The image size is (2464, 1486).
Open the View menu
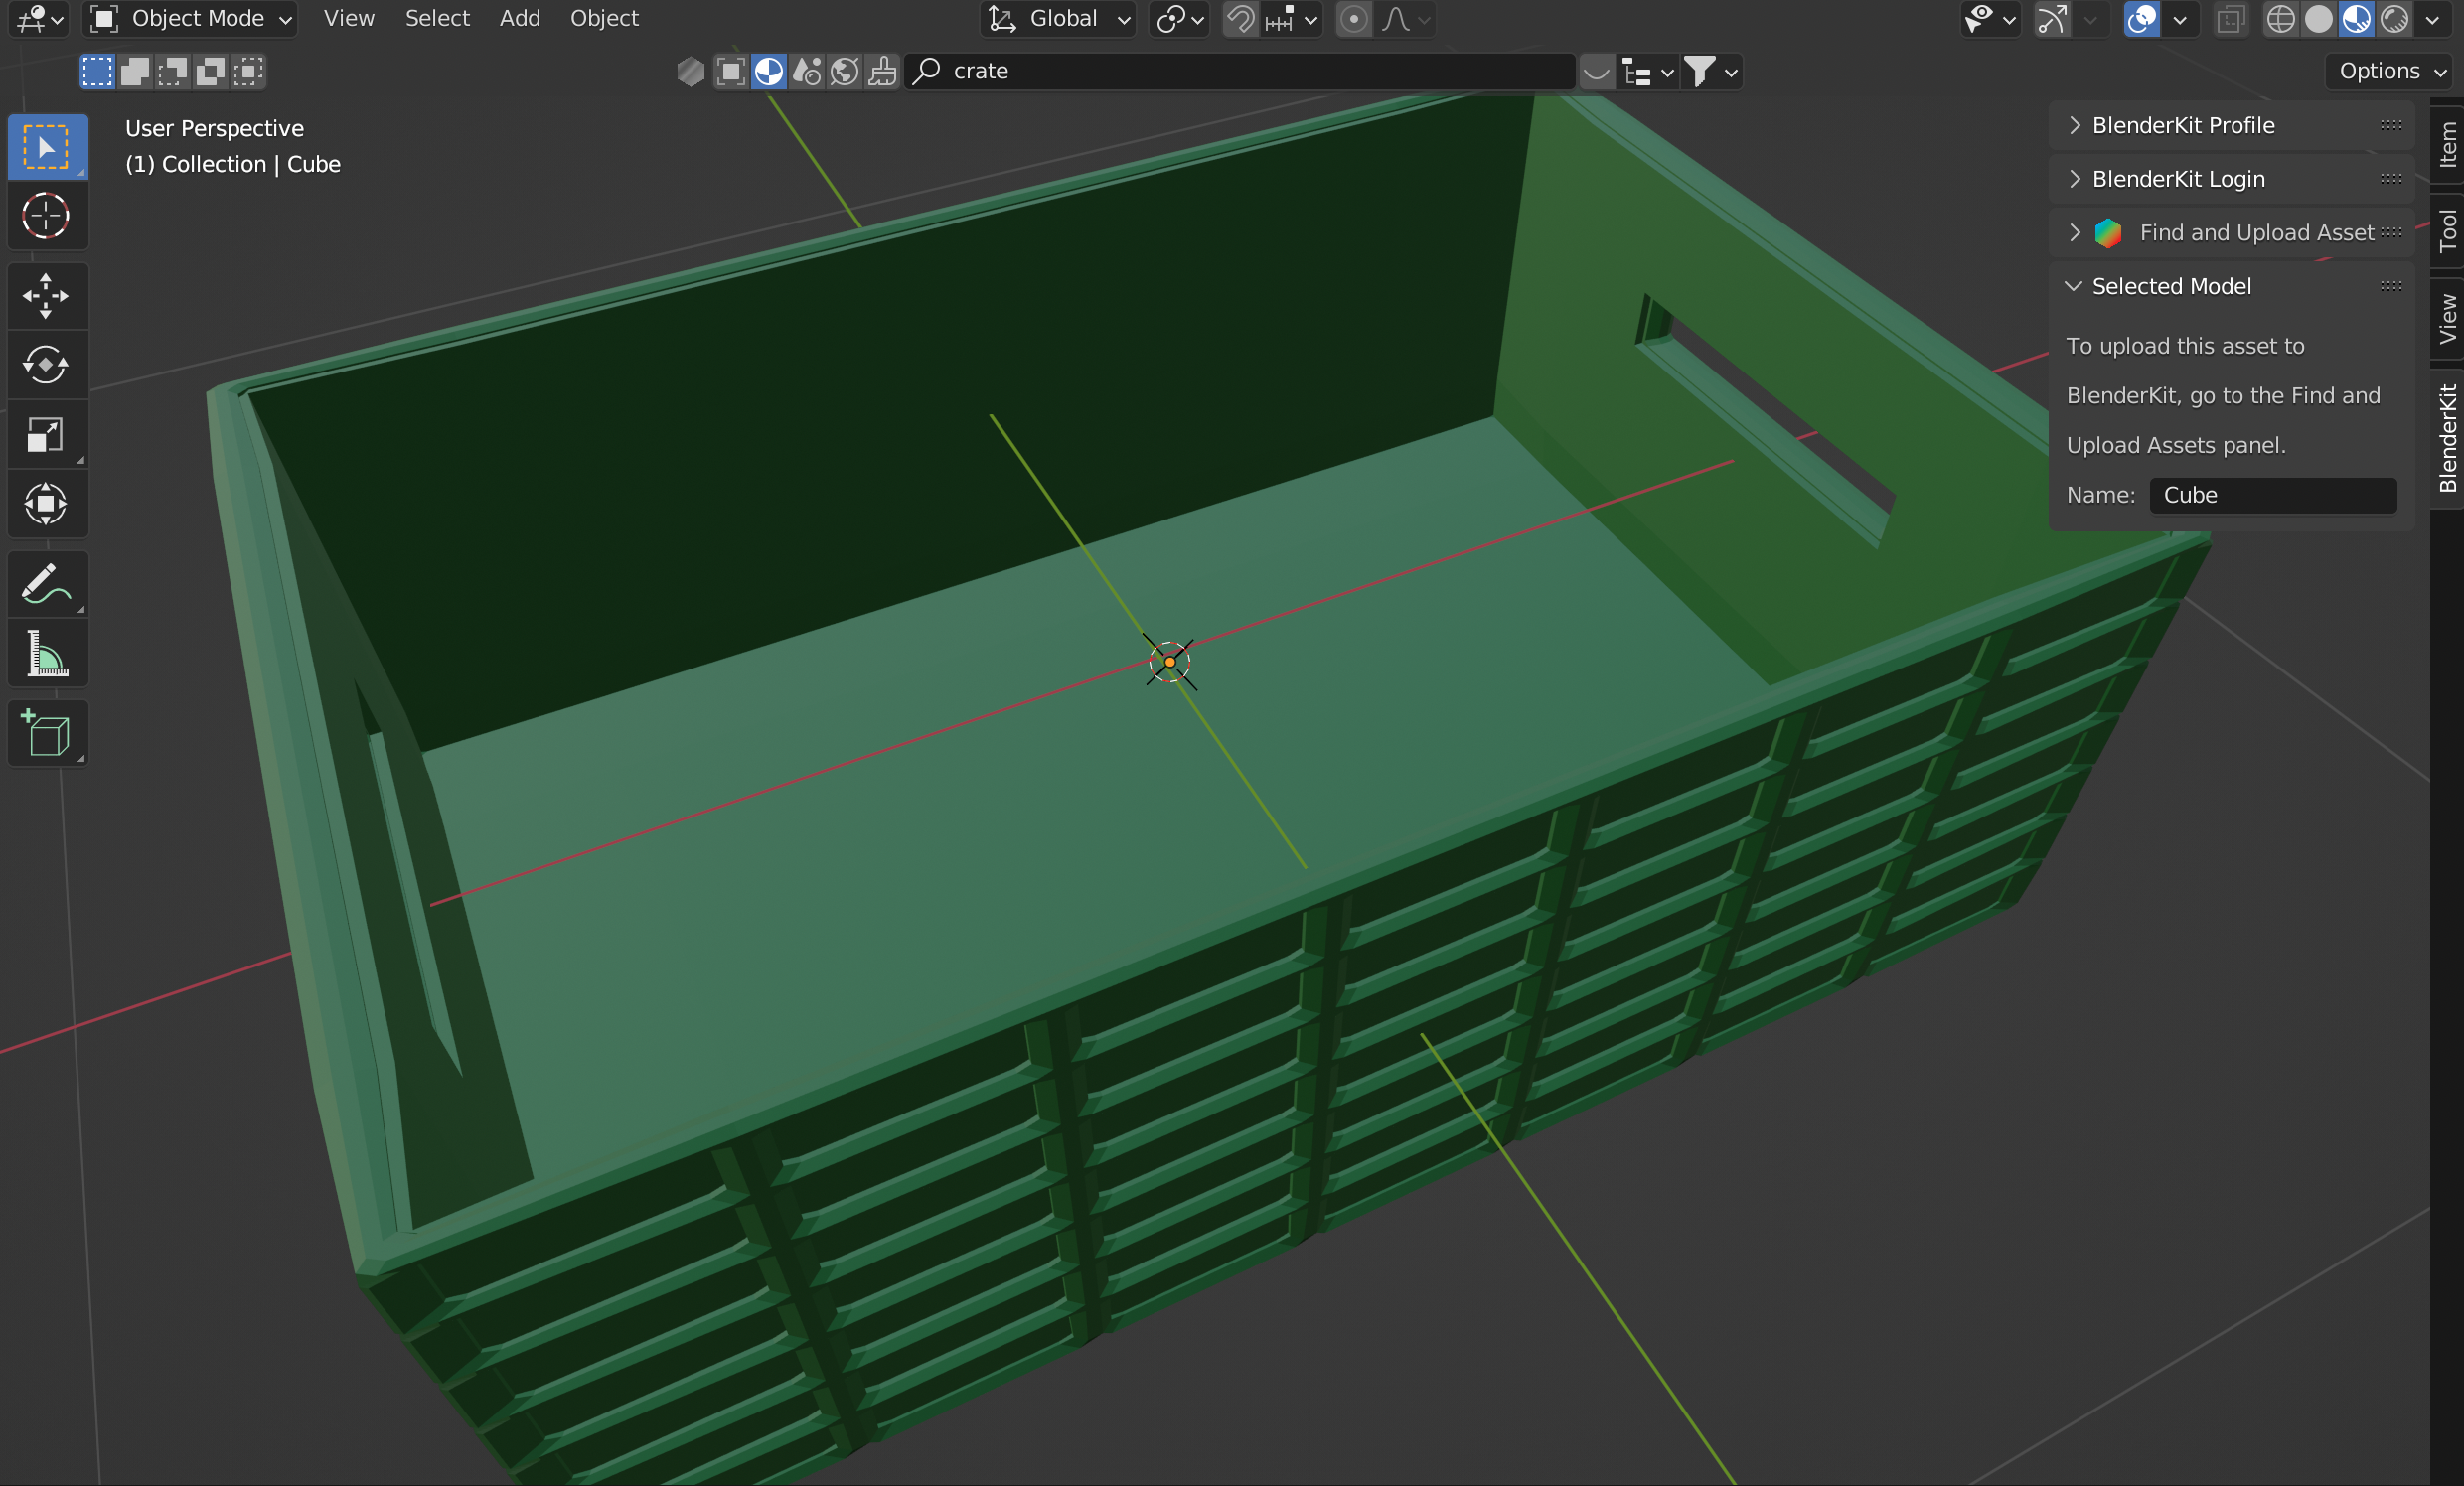click(349, 19)
